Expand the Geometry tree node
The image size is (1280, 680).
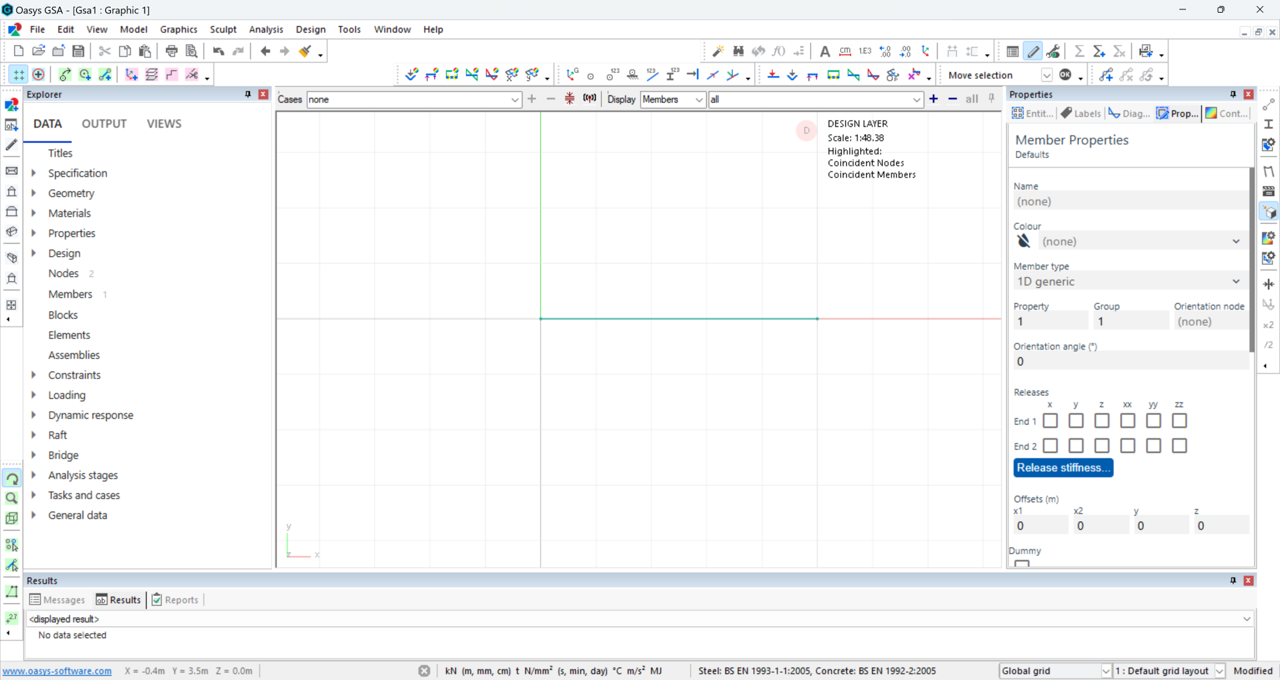tap(34, 193)
